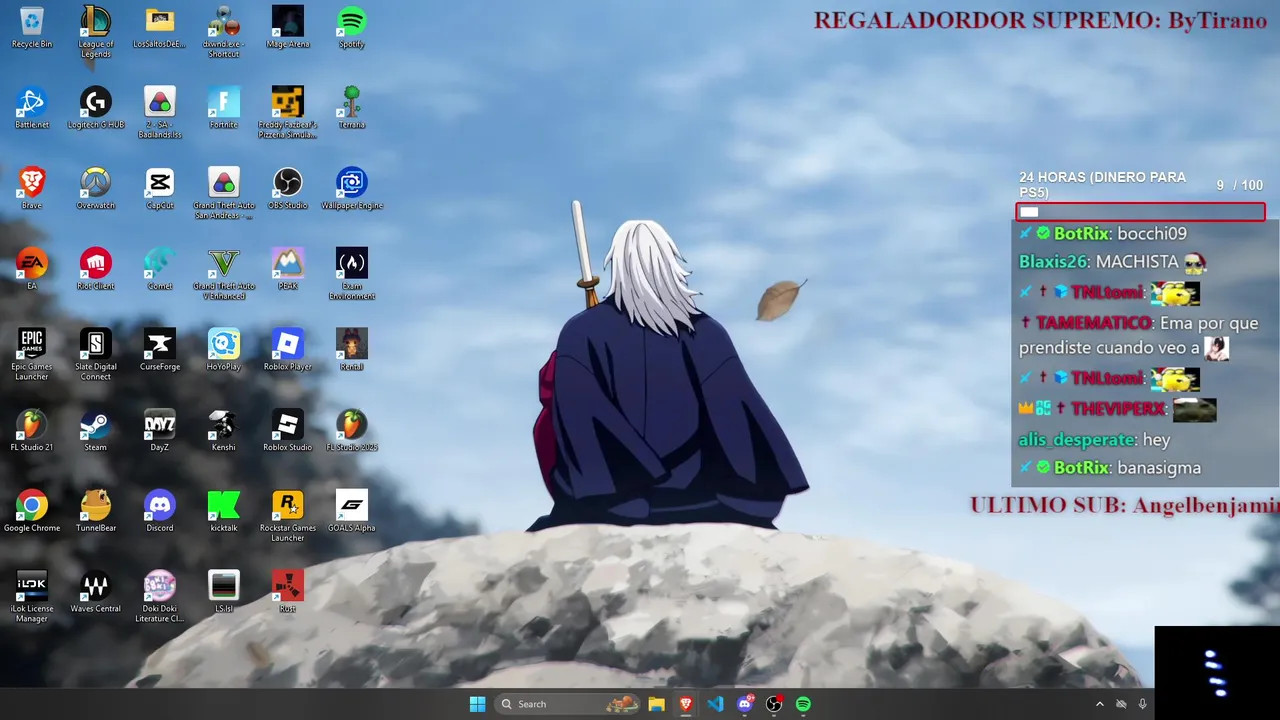Select the Rockstar Games Launcher icon
Viewport: 1280px width, 720px height.
point(288,517)
